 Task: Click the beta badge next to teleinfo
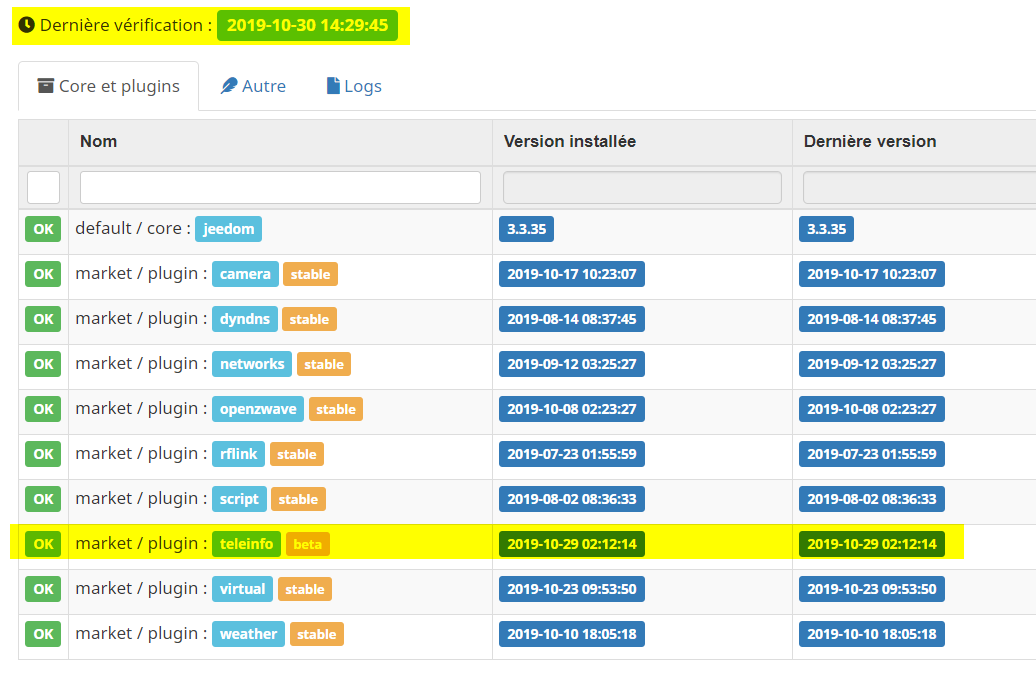click(308, 544)
